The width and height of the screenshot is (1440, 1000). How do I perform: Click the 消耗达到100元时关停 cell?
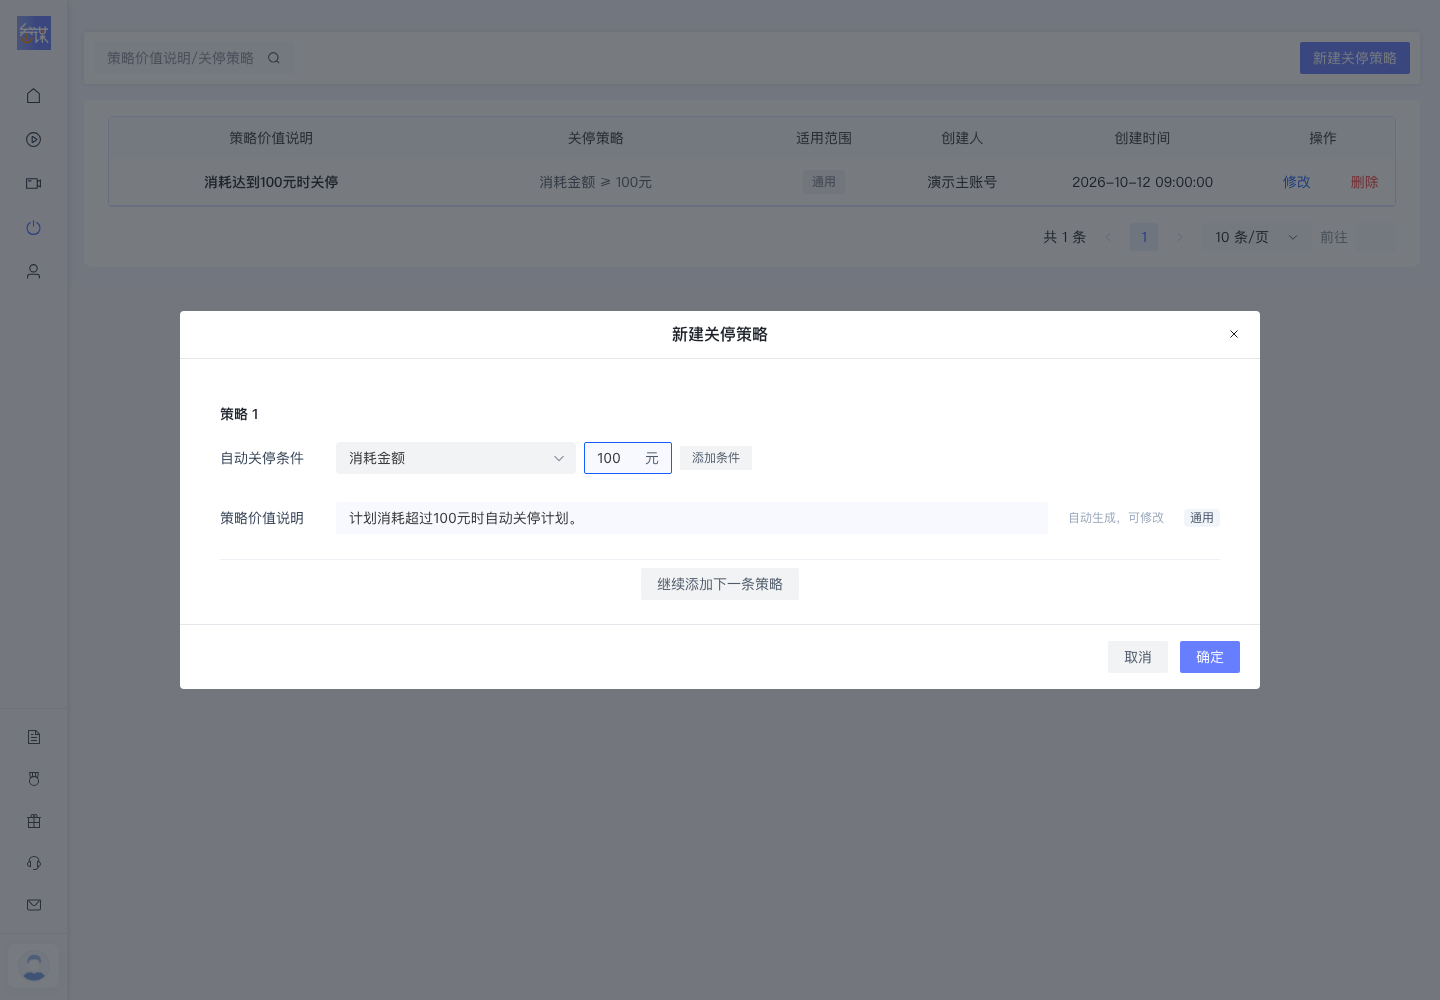pos(271,182)
